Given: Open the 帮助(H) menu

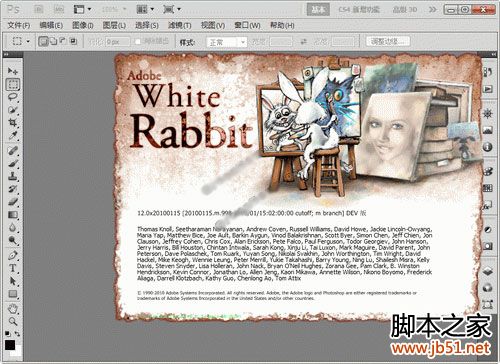Looking at the screenshot, I should [x=282, y=25].
